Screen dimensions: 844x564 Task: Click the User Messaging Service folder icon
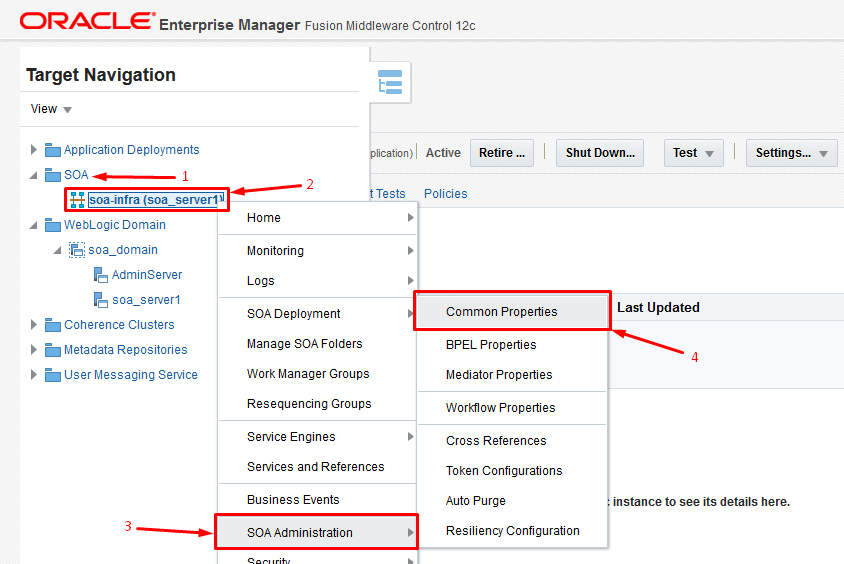tap(52, 375)
